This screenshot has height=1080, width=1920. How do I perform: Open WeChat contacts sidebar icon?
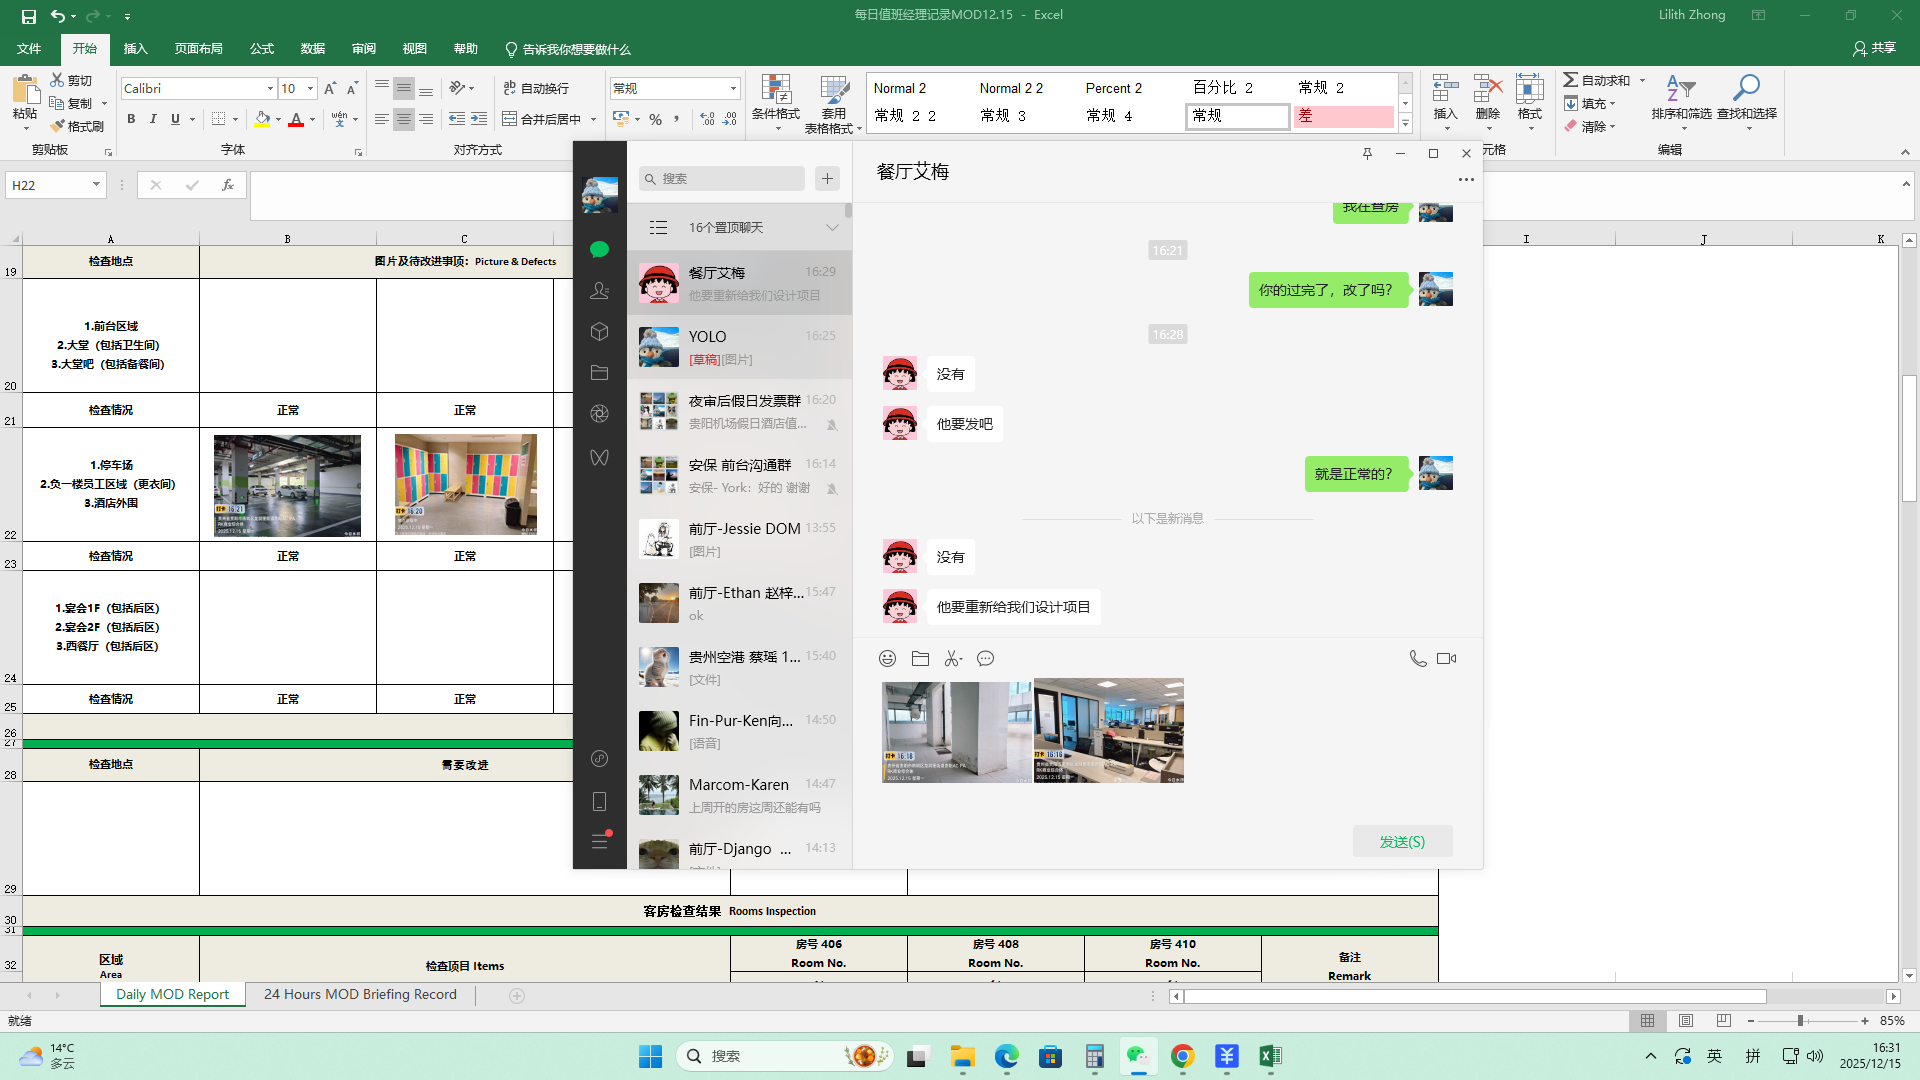click(x=599, y=290)
